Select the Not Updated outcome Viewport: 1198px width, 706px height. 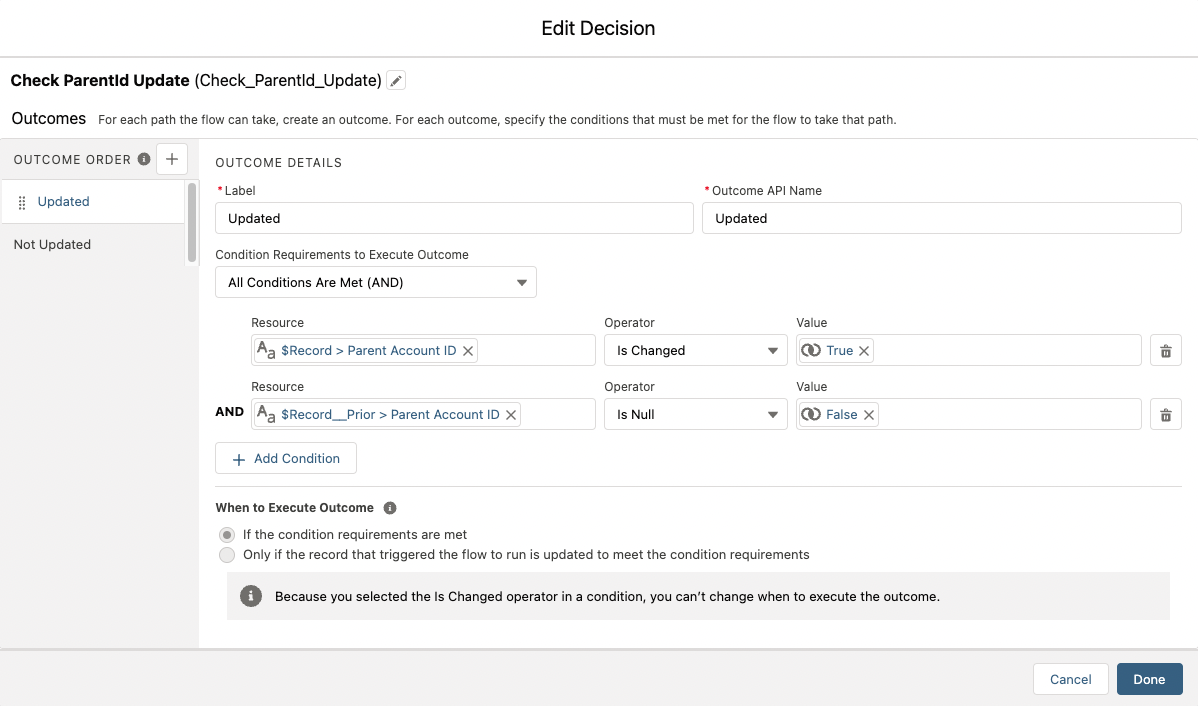(x=52, y=245)
